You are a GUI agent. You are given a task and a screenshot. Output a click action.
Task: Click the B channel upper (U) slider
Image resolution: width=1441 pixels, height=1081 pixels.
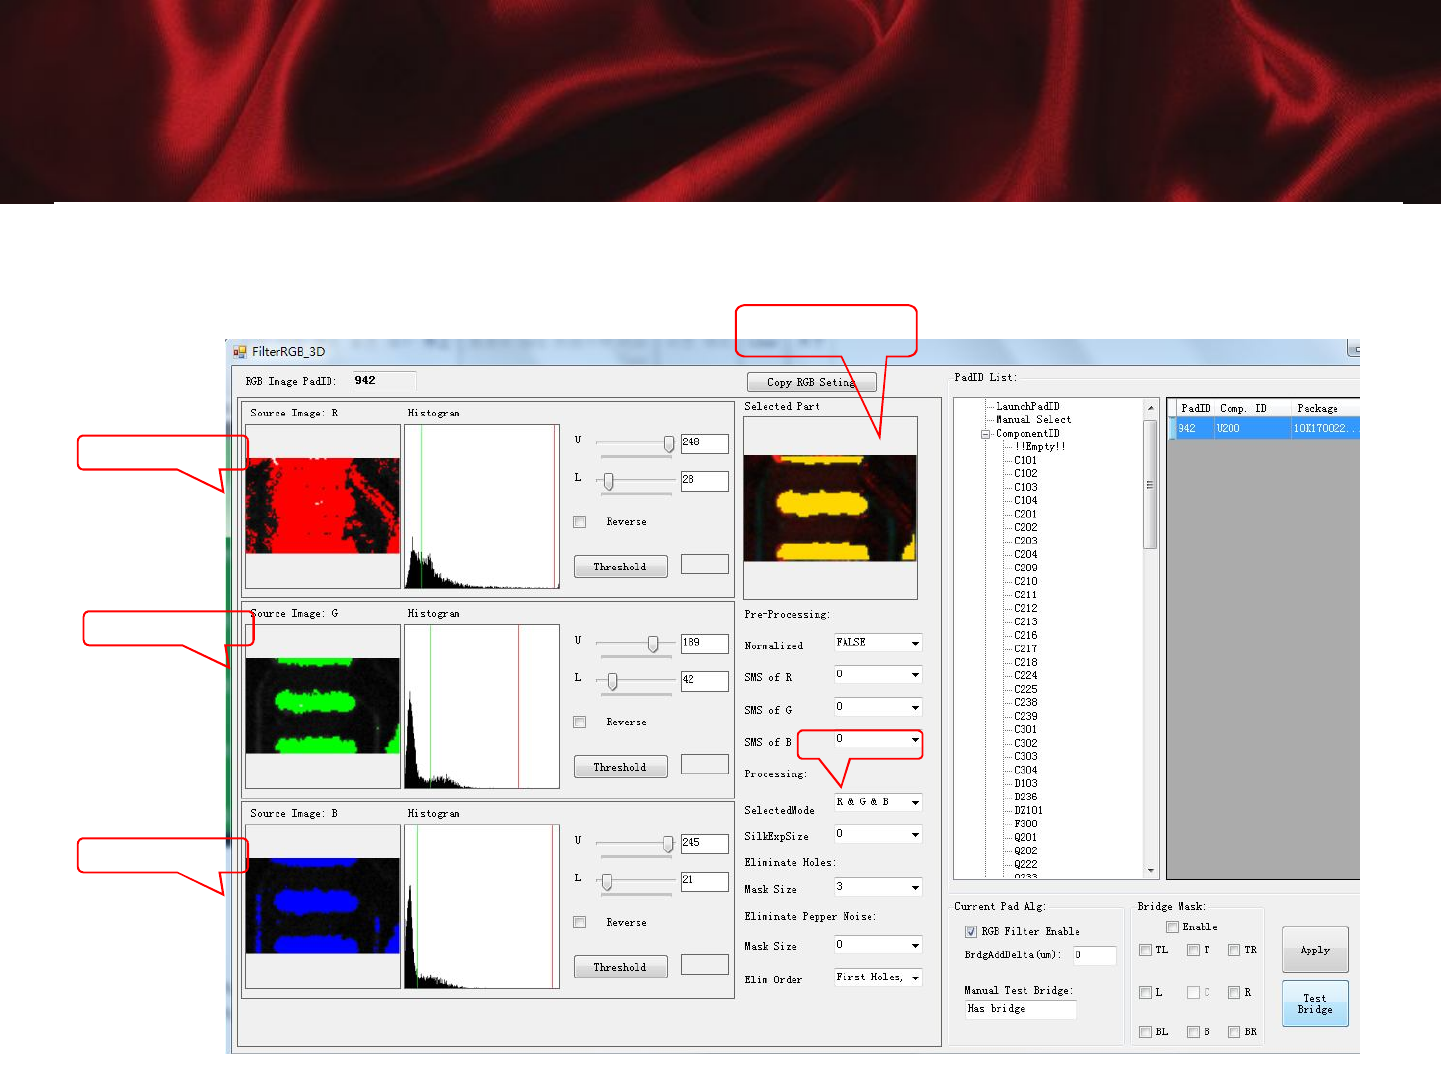pos(668,844)
